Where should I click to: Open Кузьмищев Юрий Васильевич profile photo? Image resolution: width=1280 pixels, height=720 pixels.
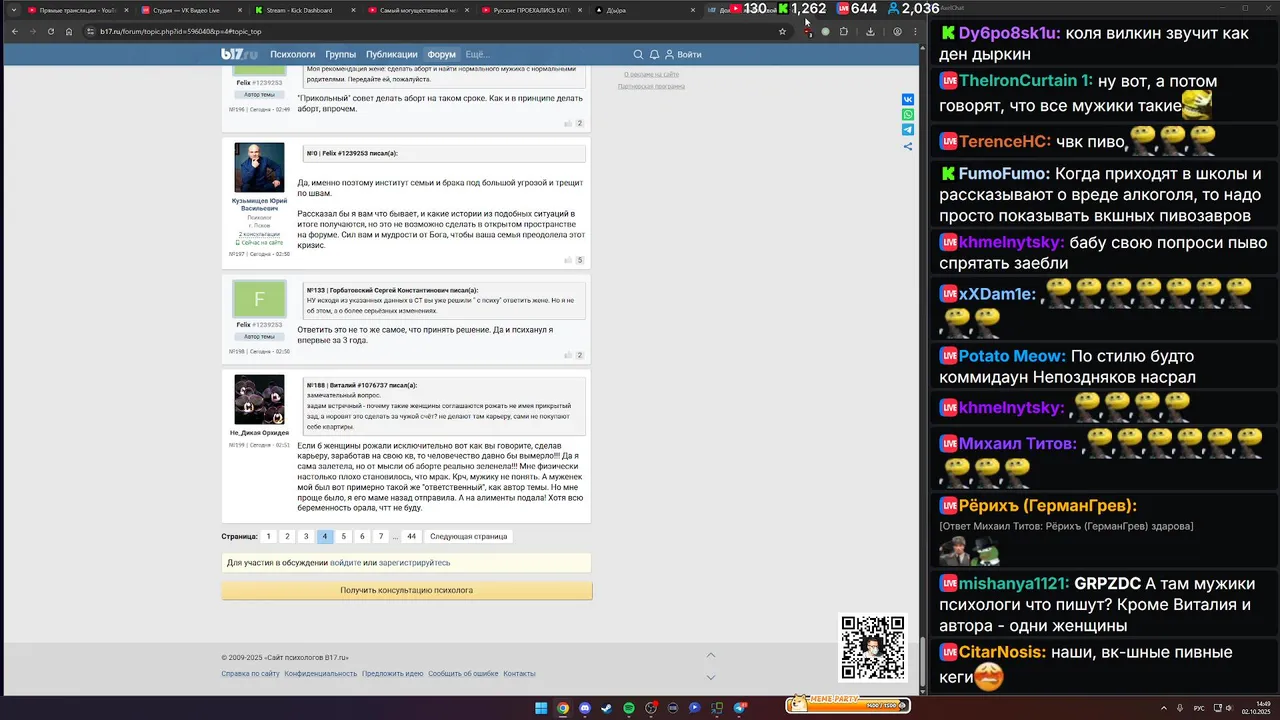259,167
